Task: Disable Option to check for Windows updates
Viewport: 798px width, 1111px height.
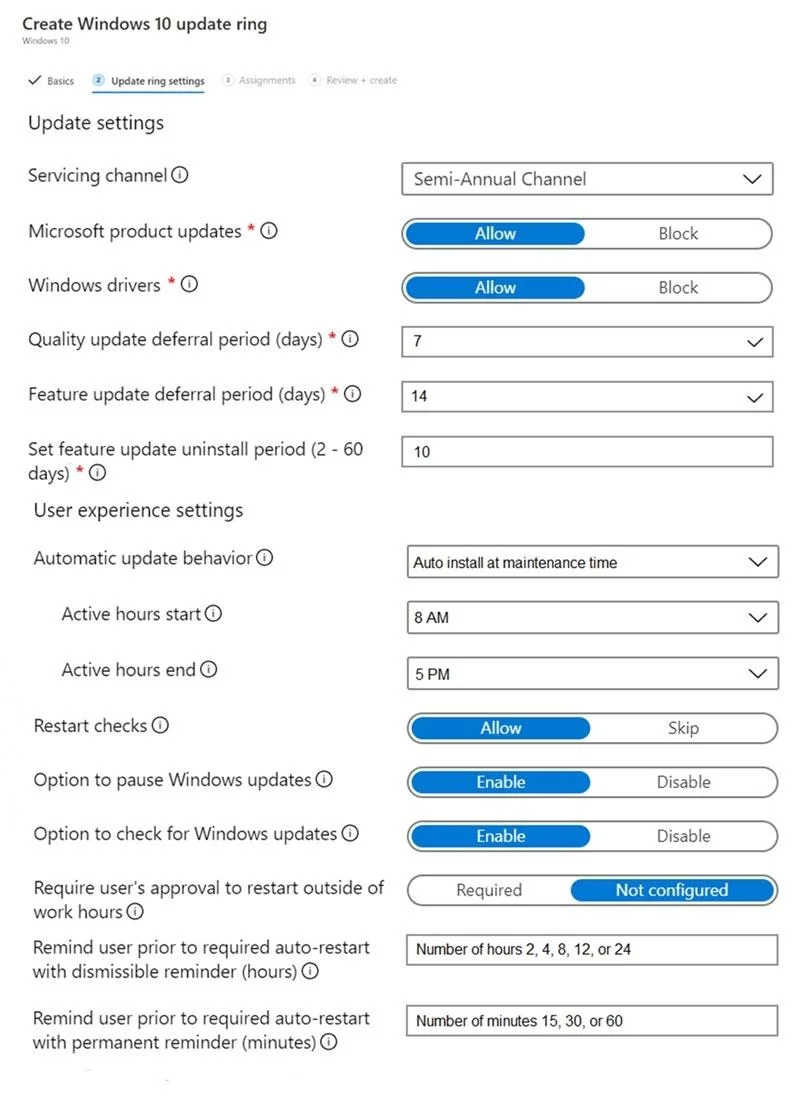Action: [683, 836]
